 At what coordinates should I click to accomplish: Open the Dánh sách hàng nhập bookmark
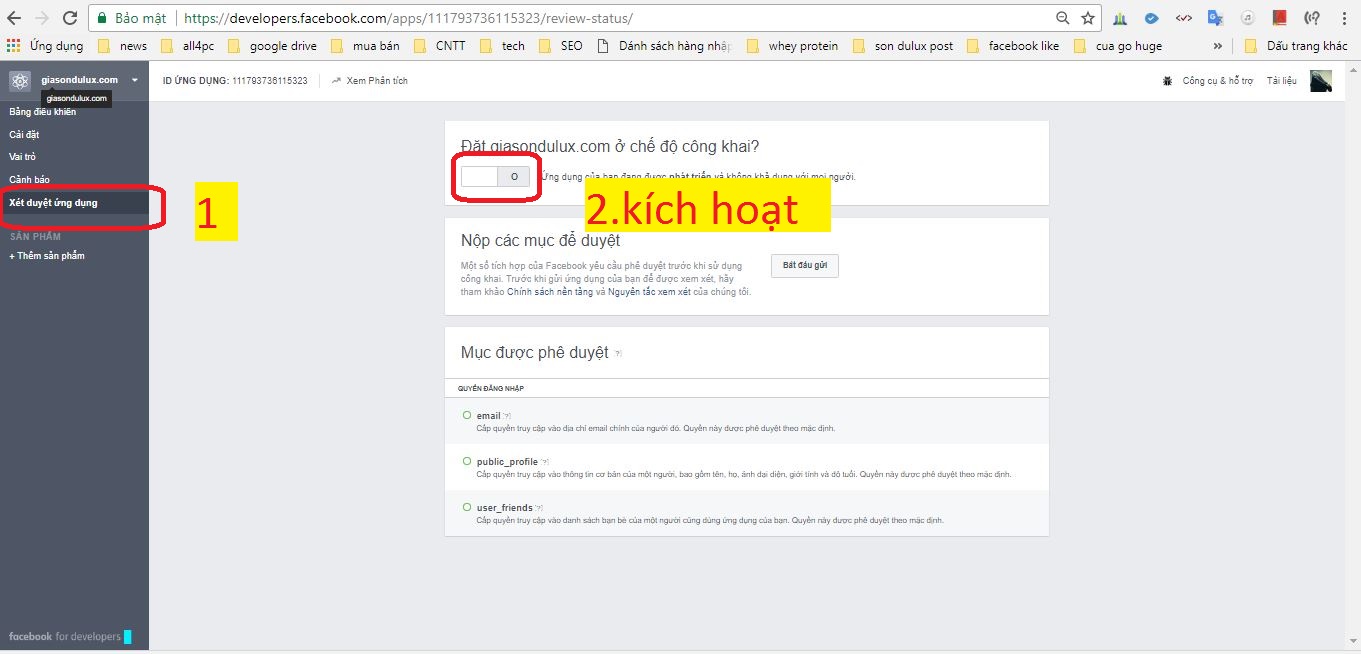click(x=665, y=46)
